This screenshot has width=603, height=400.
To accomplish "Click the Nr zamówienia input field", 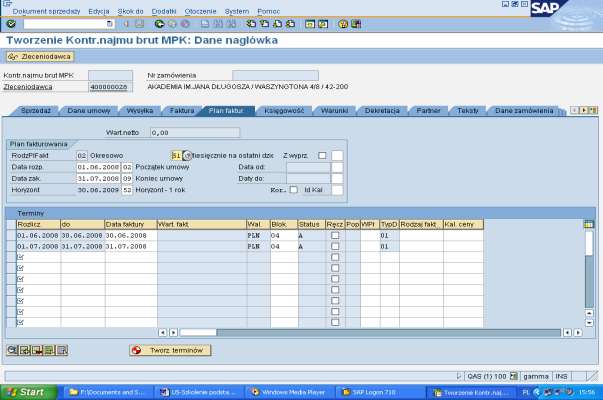I will [275, 75].
